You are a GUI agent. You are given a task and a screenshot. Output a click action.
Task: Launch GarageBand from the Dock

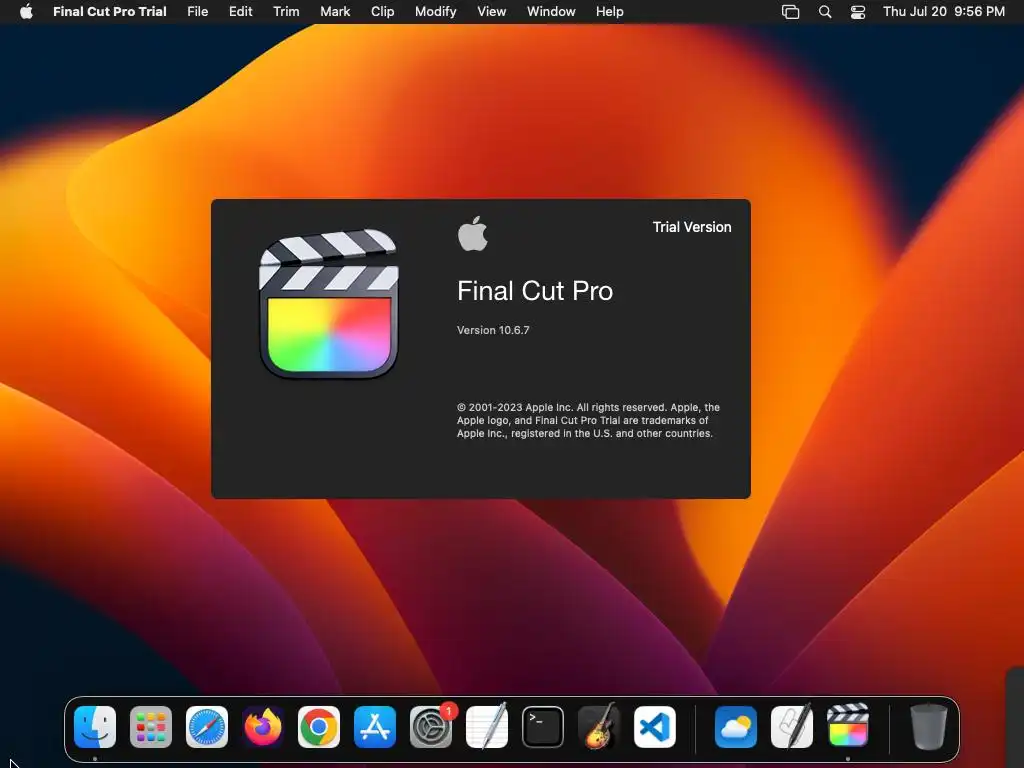click(x=599, y=727)
